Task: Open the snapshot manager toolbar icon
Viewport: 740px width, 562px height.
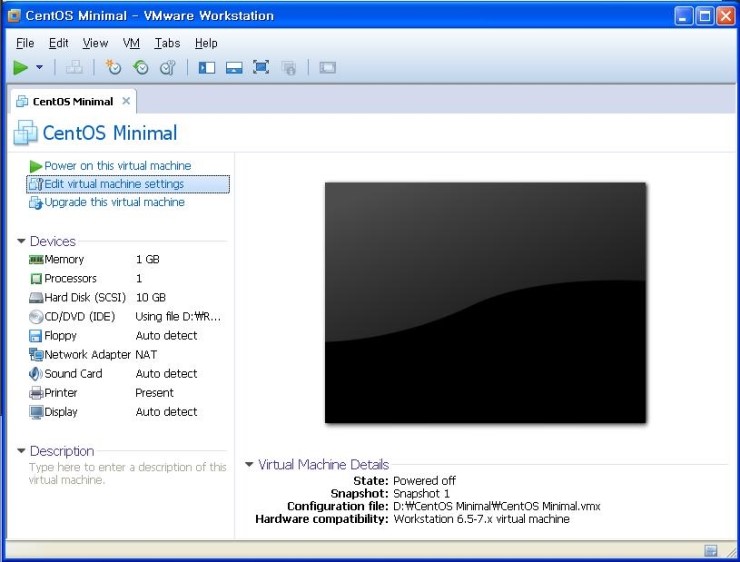Action: pos(167,68)
